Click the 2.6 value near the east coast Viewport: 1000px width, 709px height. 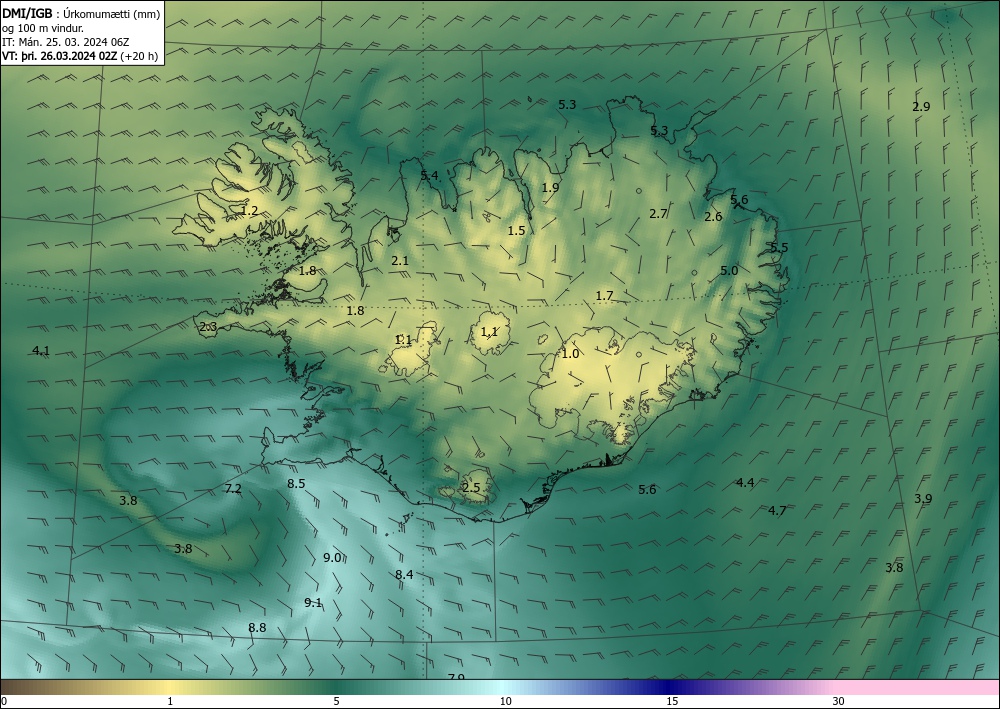[x=713, y=217]
